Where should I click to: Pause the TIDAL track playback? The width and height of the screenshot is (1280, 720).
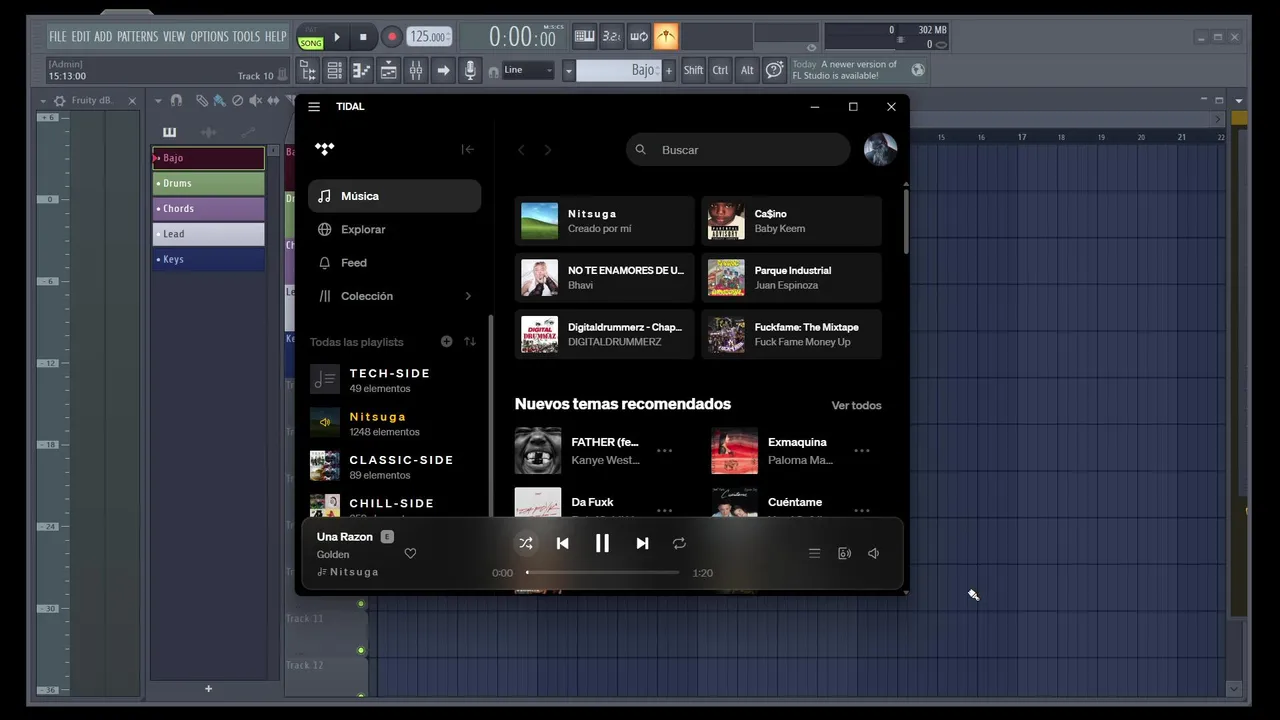(x=602, y=543)
